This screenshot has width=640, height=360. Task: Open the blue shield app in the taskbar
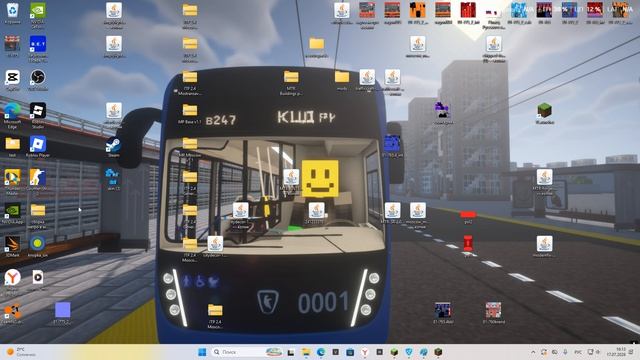point(409,352)
